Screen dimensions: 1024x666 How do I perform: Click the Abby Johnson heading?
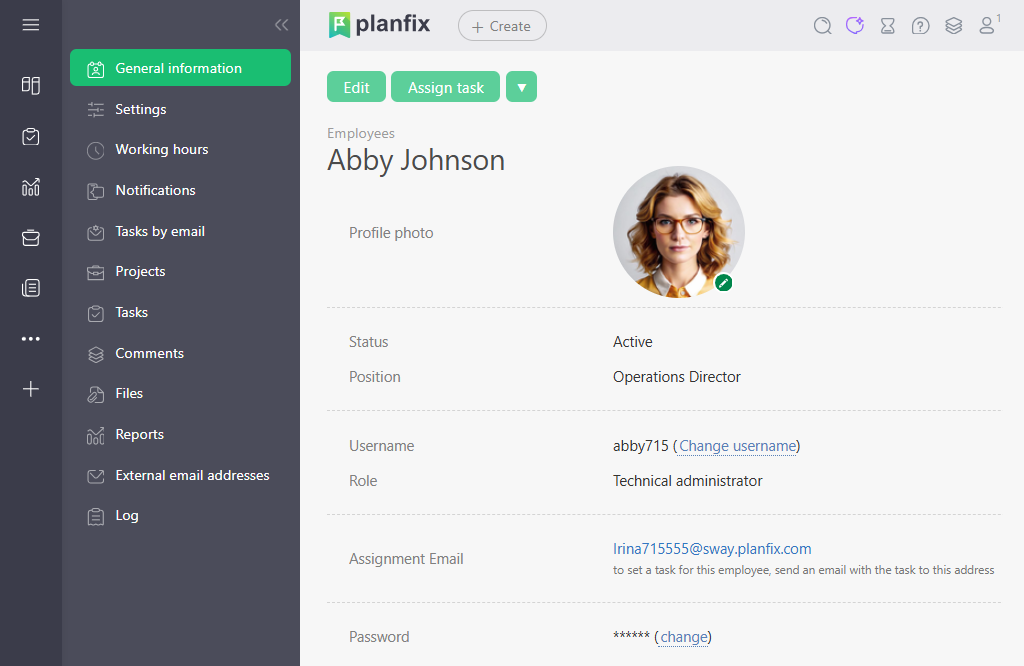coord(416,161)
